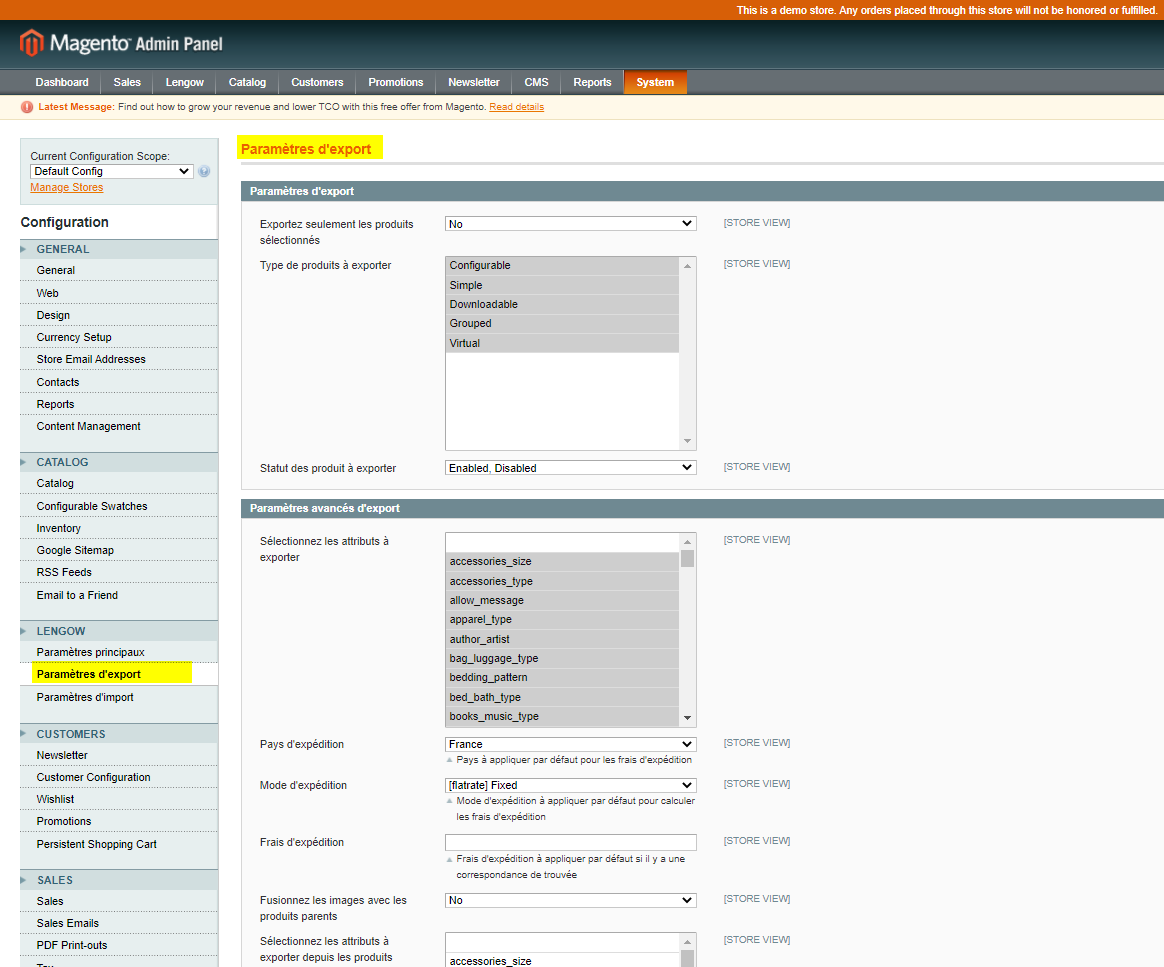Screen dimensions: 1164x967
Task: Click the attributes list scroll down arrow
Action: pos(687,718)
